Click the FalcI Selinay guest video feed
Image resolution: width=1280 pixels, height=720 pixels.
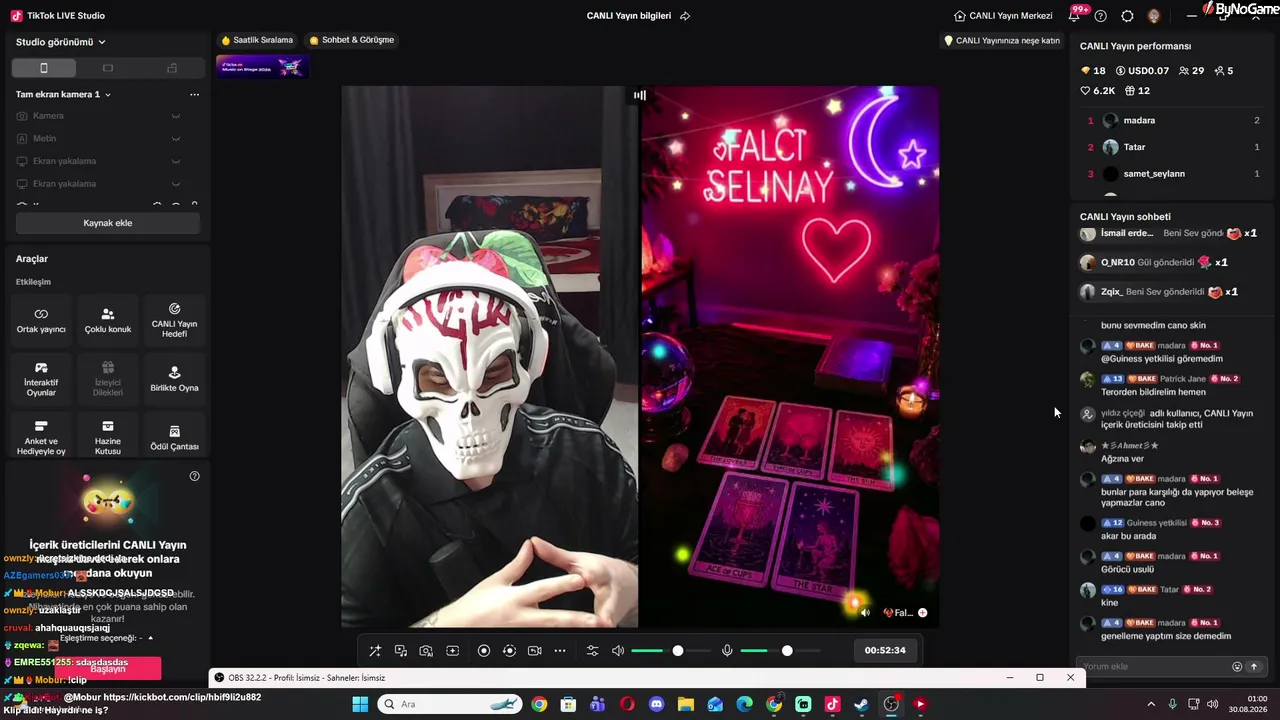point(790,356)
